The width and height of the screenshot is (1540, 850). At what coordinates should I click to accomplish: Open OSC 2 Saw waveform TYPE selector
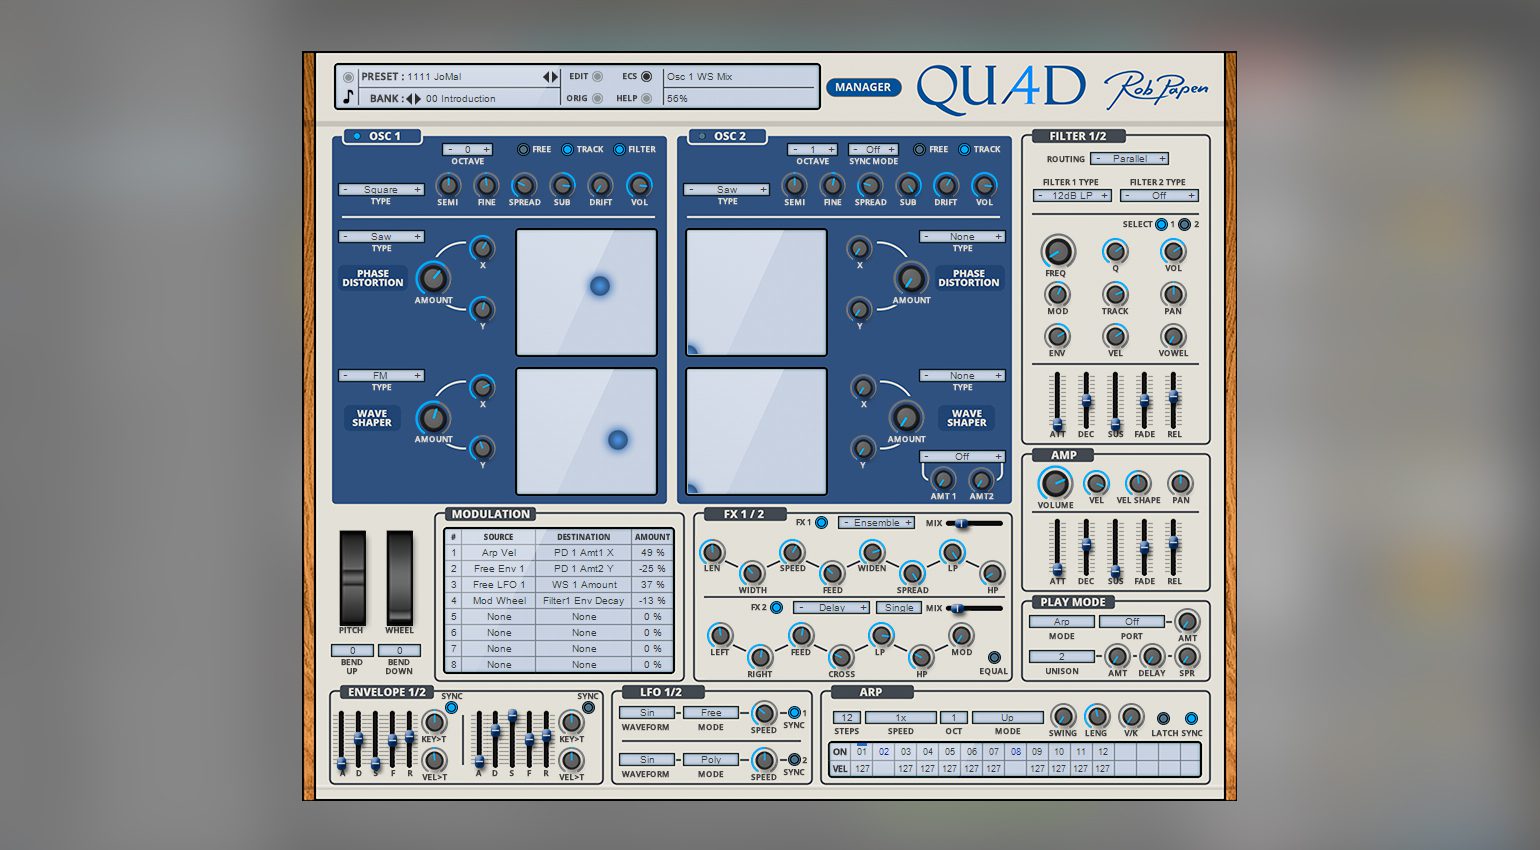(727, 189)
